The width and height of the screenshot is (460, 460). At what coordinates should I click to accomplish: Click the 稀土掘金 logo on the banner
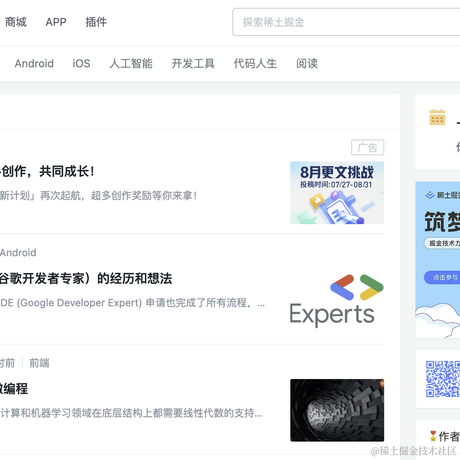tap(443, 195)
